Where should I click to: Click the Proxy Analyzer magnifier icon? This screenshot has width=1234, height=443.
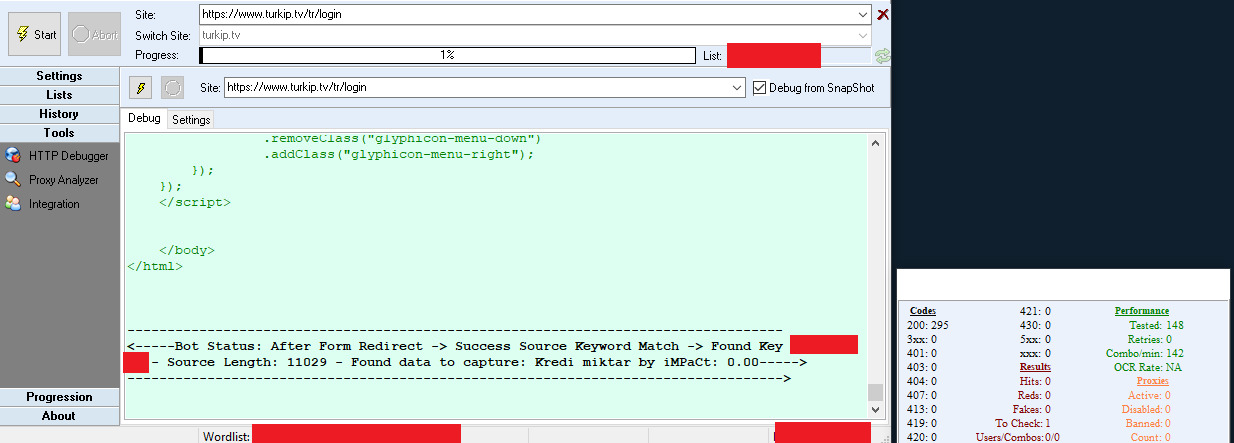[13, 180]
